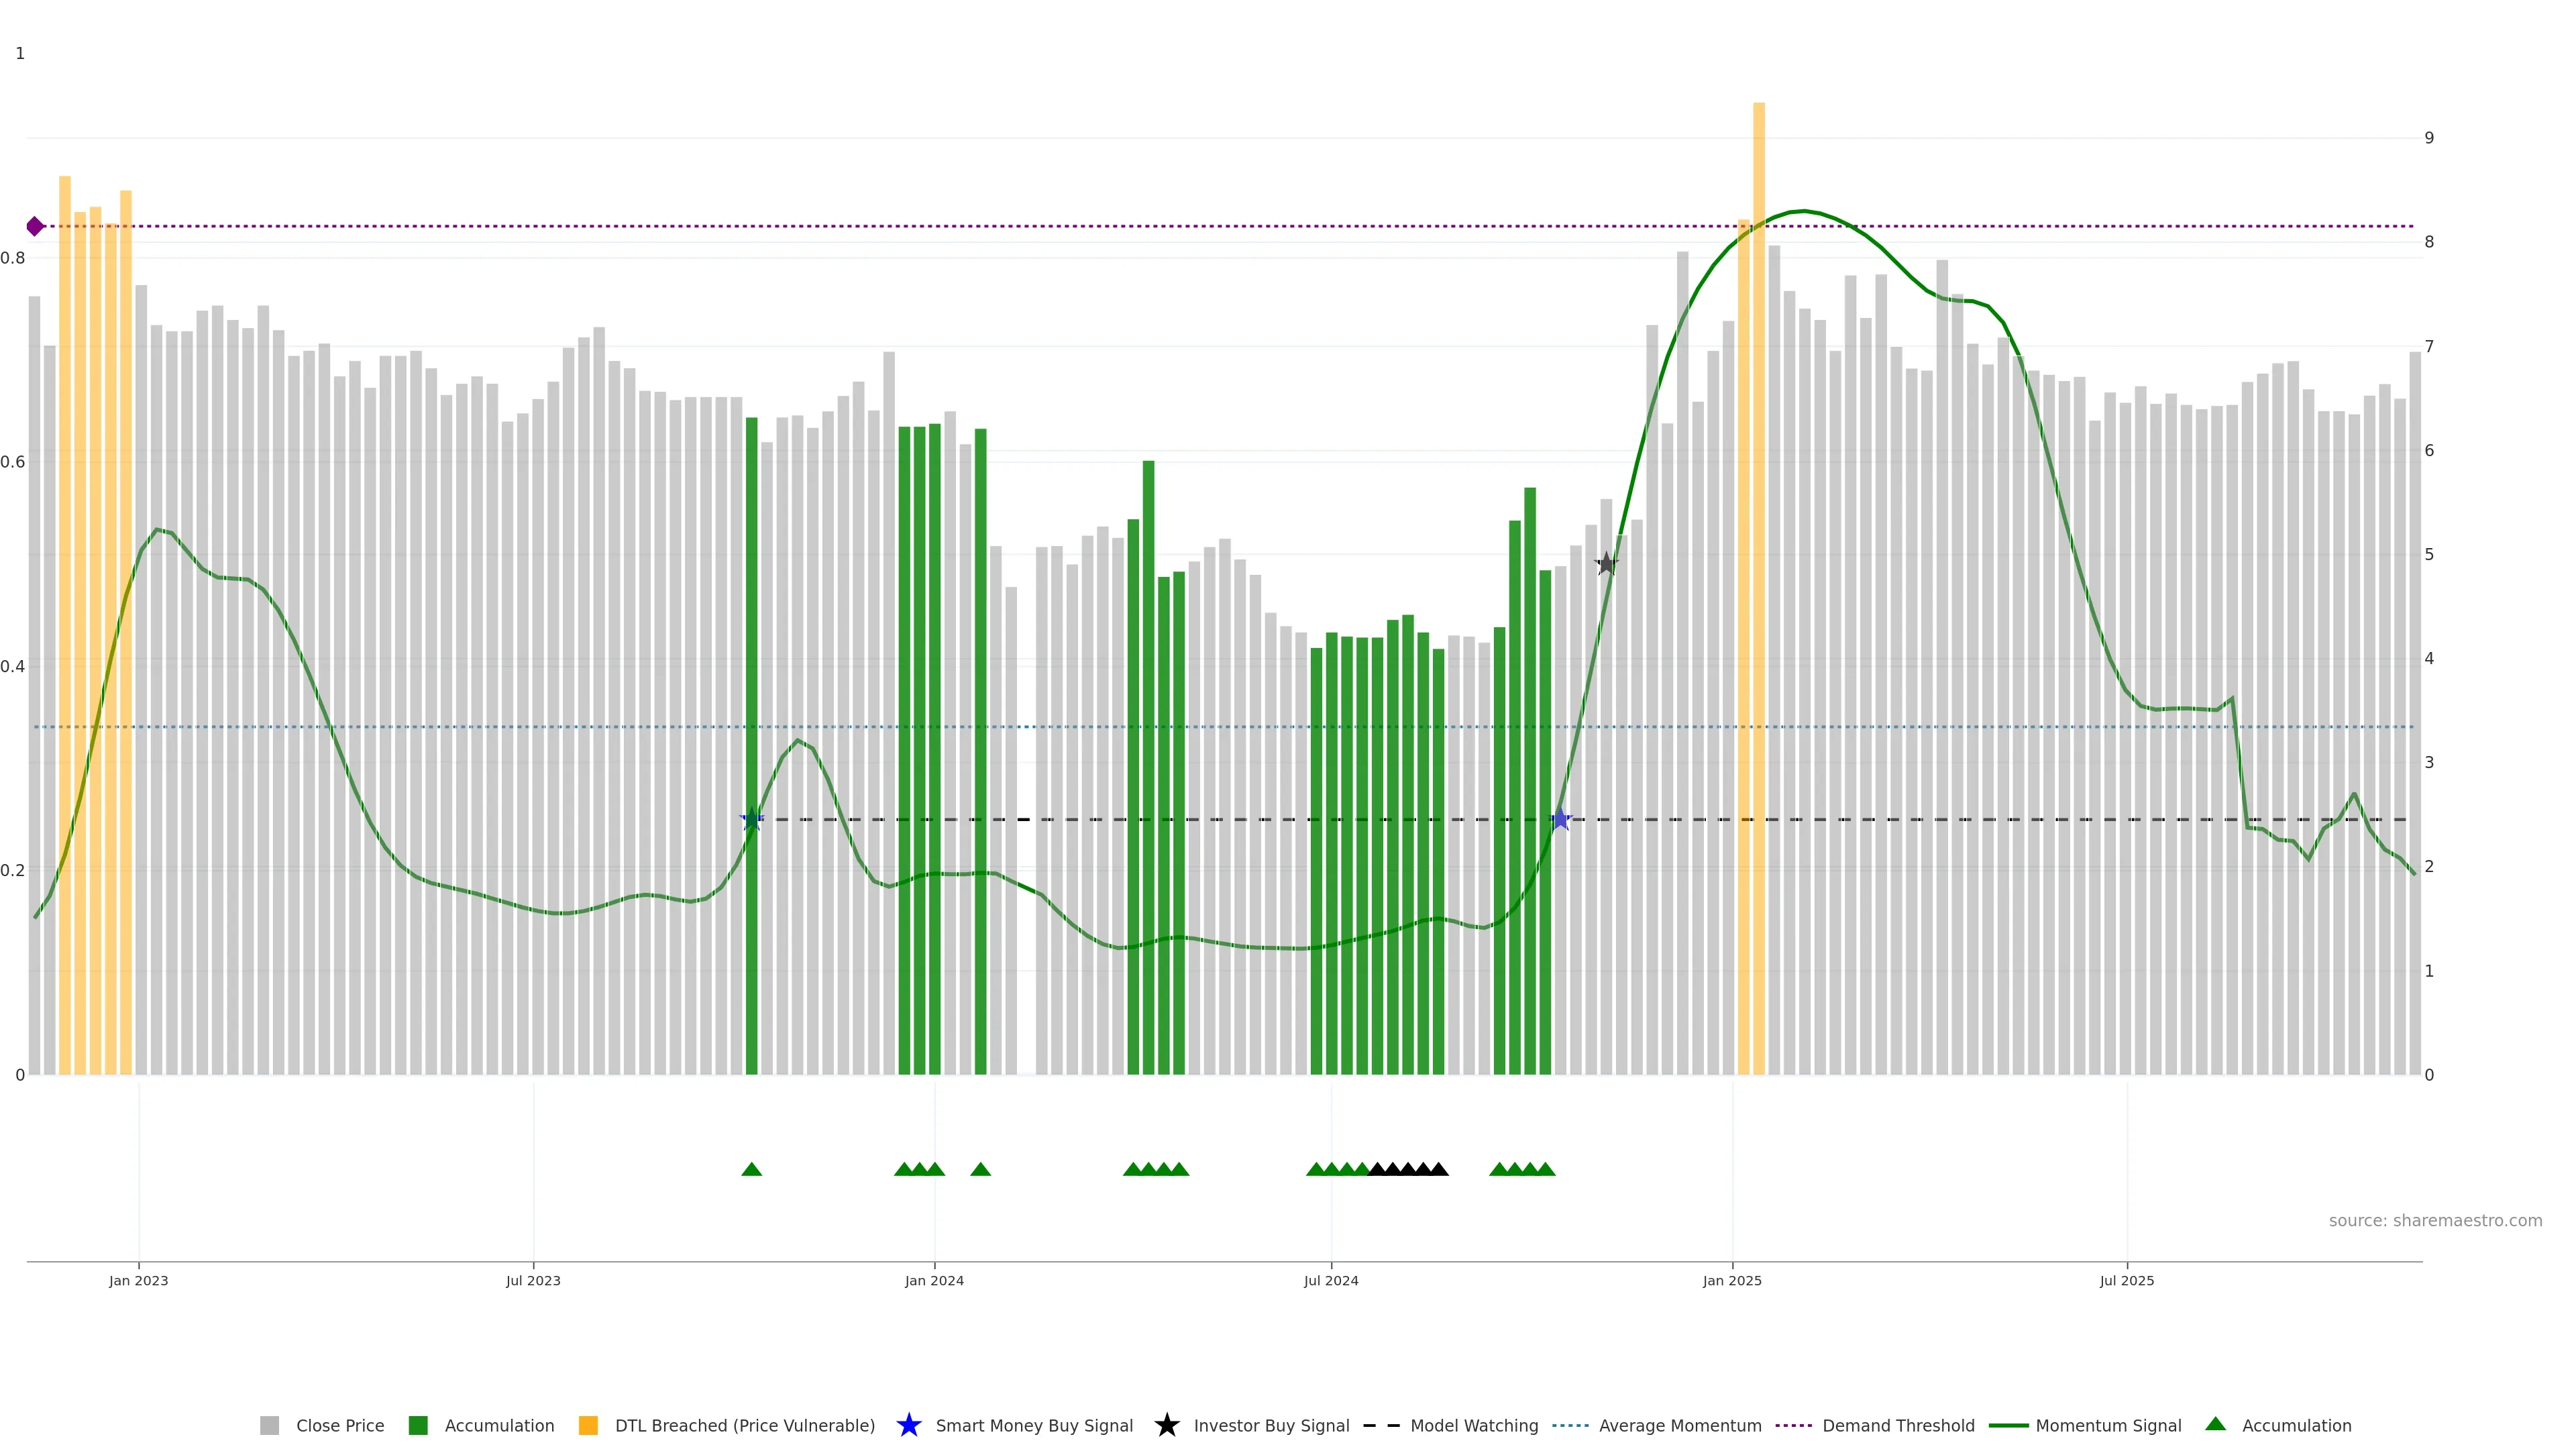Toggle DTL Breached (Price Vulnerable) legend entry
2576x1449 pixels.
pyautogui.click(x=744, y=1425)
